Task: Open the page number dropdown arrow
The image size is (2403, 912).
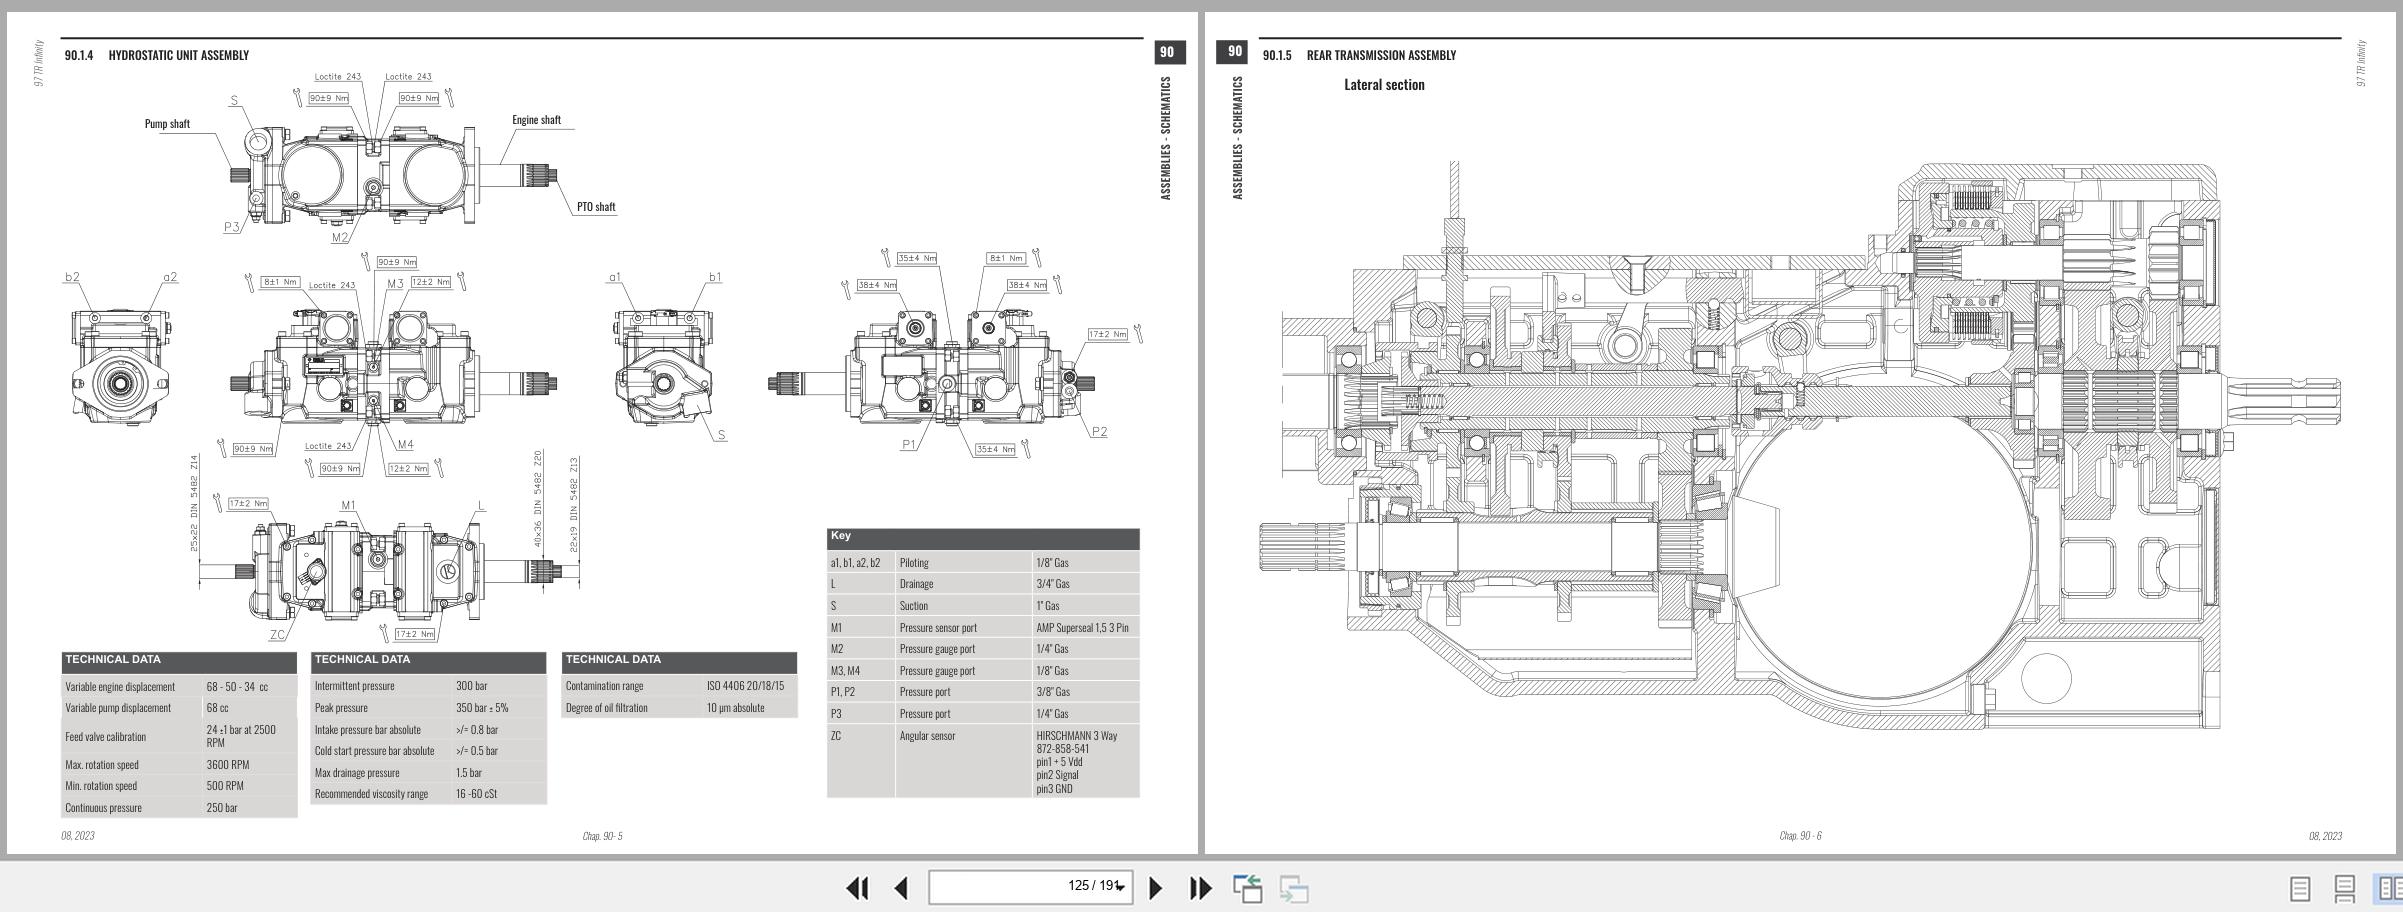Action: coord(1120,887)
